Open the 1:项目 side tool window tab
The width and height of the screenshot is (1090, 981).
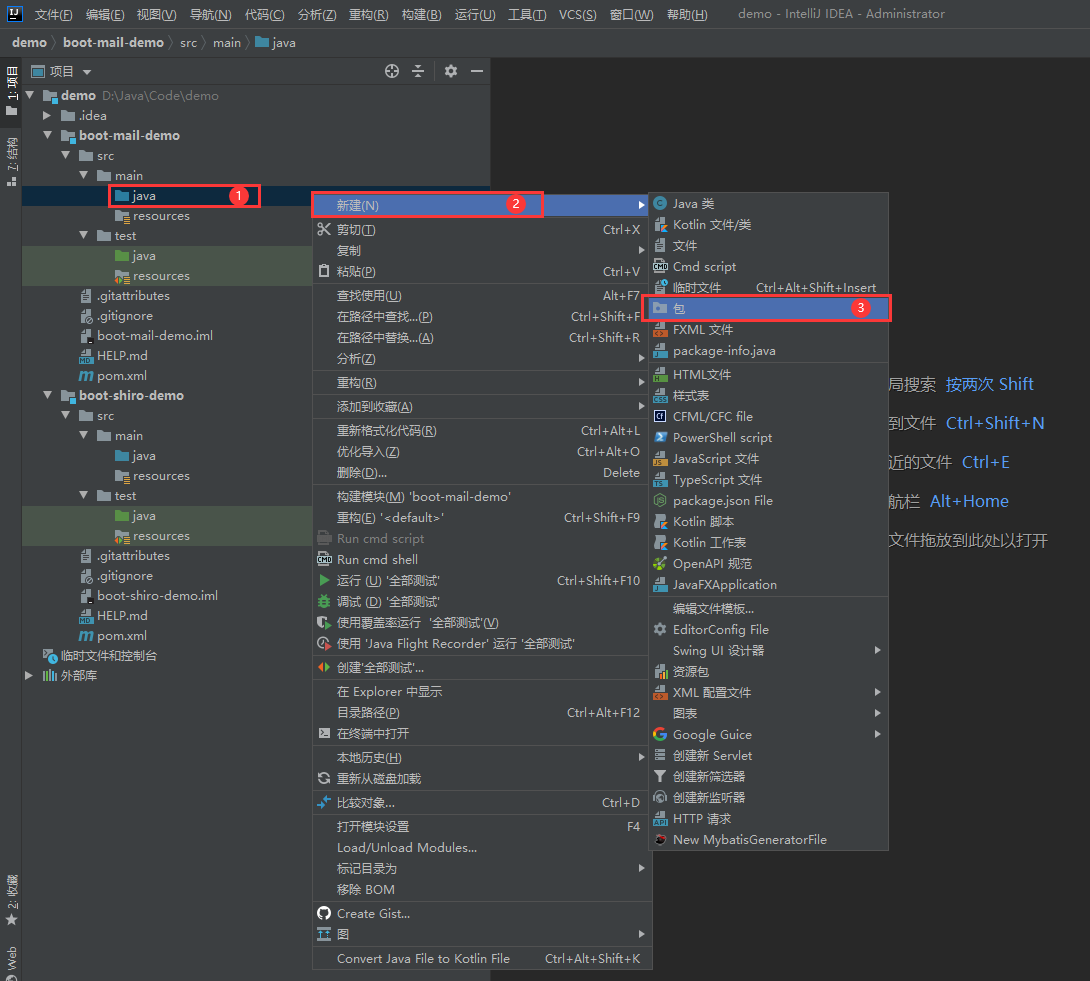pyautogui.click(x=11, y=92)
